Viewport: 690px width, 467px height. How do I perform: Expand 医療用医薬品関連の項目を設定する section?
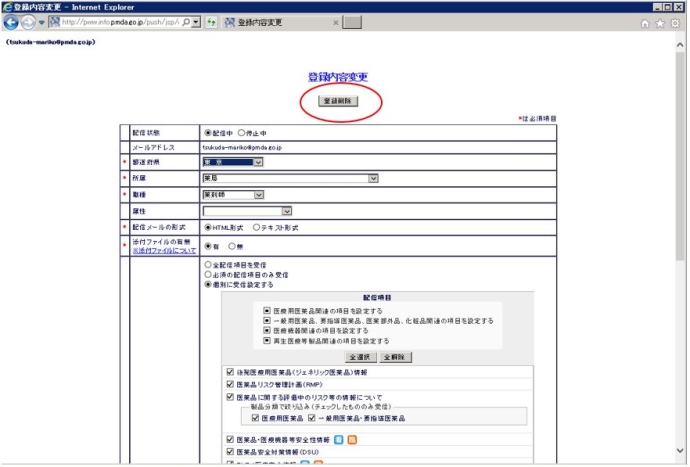[x=267, y=311]
